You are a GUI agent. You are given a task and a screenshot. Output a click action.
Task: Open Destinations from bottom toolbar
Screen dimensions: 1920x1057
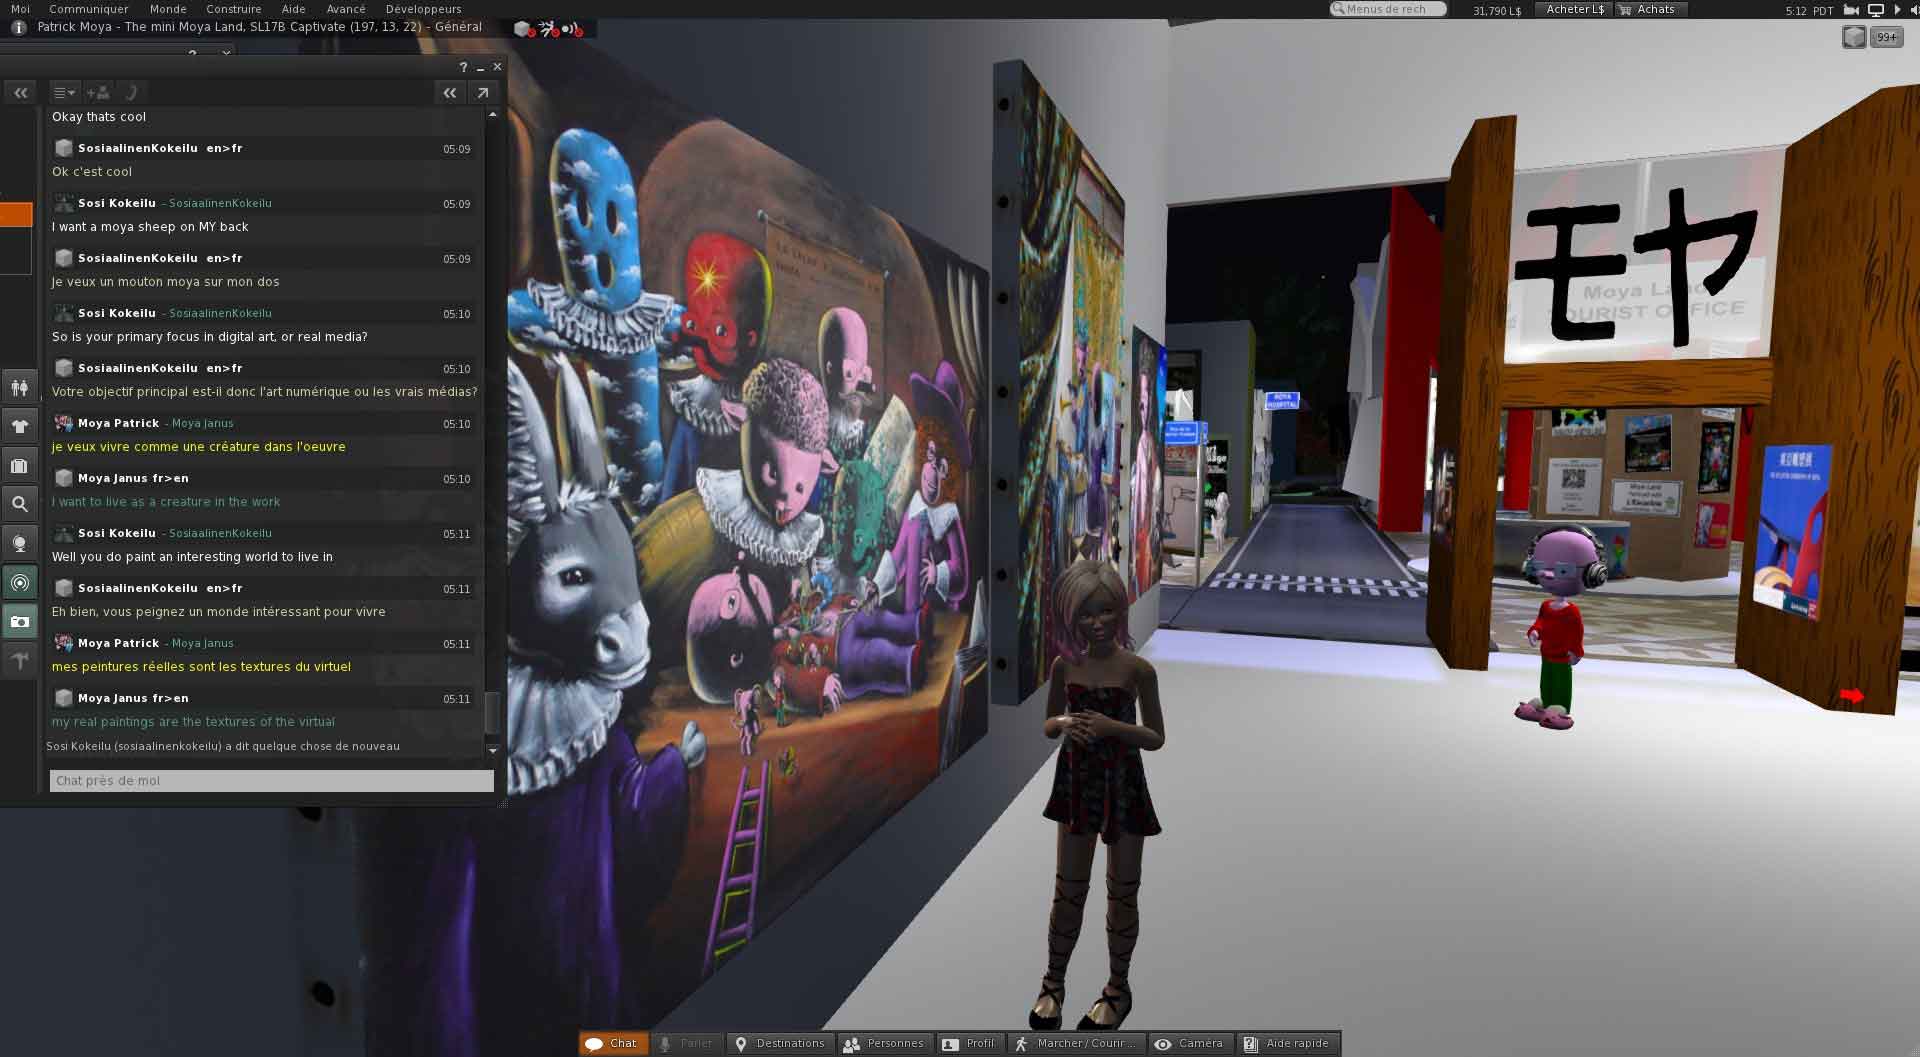click(x=780, y=1043)
